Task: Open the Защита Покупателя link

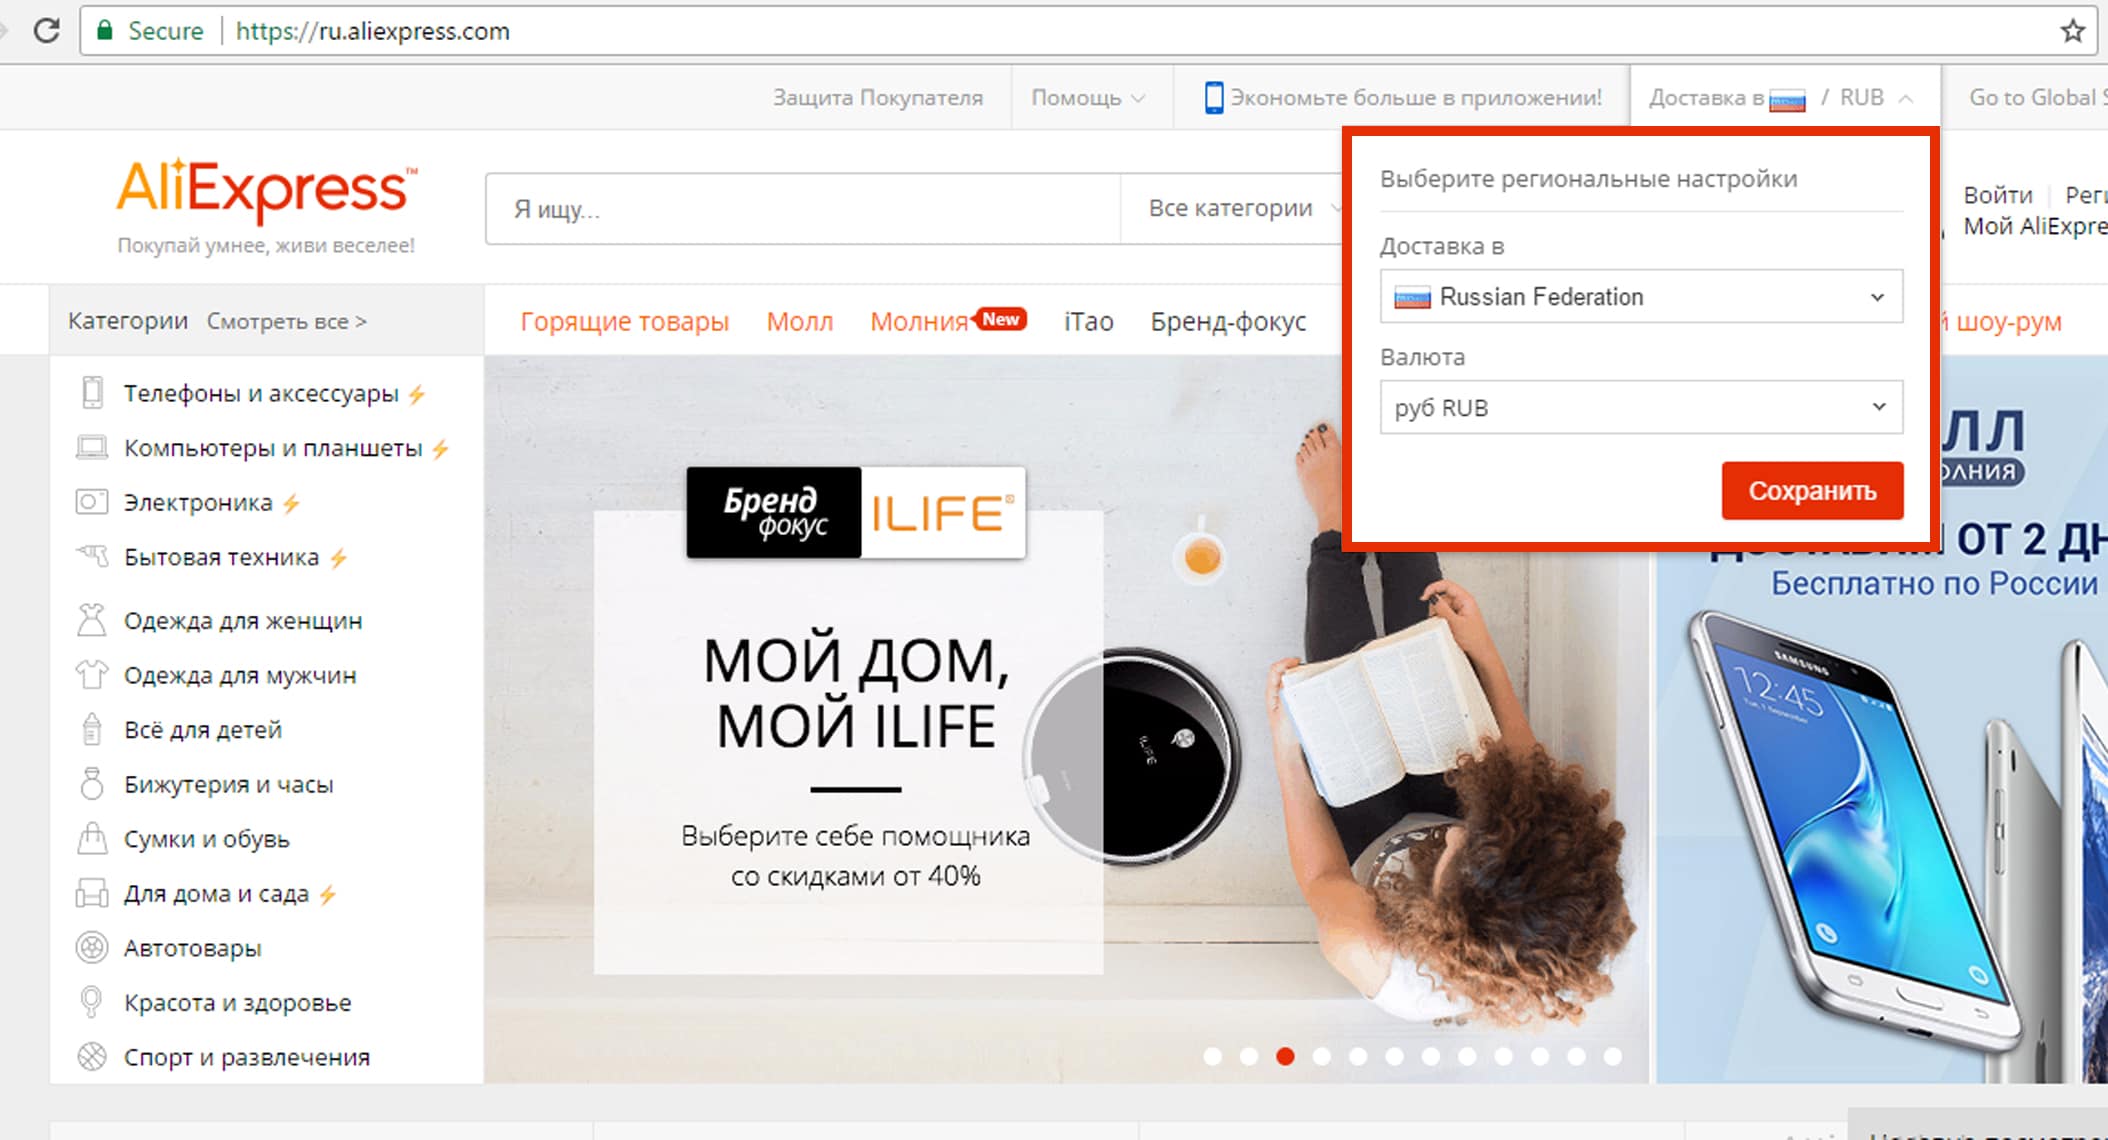Action: (x=877, y=97)
